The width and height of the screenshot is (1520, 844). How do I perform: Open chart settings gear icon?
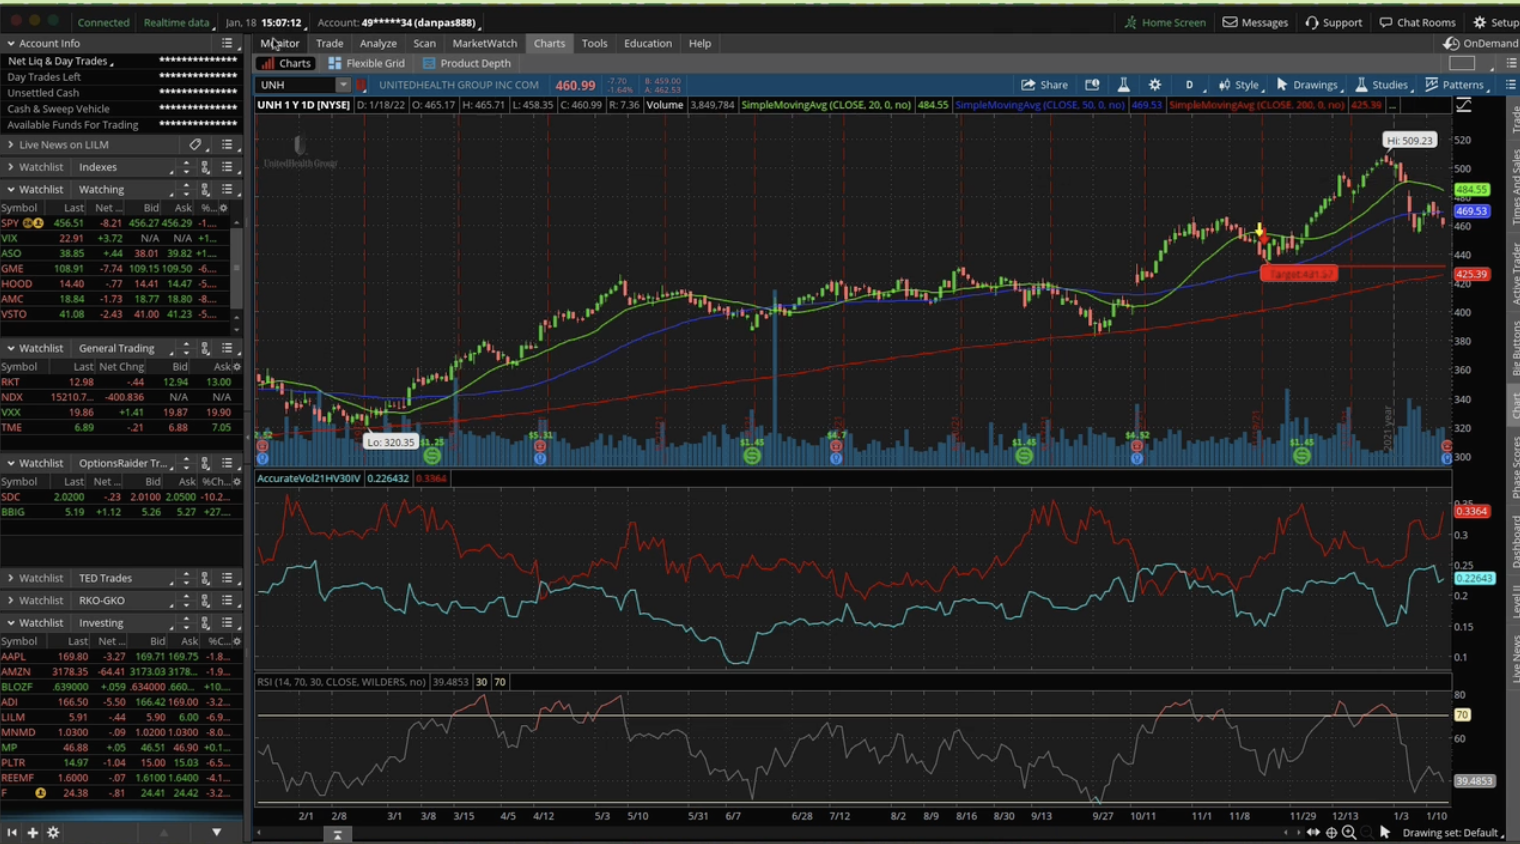pos(1155,85)
